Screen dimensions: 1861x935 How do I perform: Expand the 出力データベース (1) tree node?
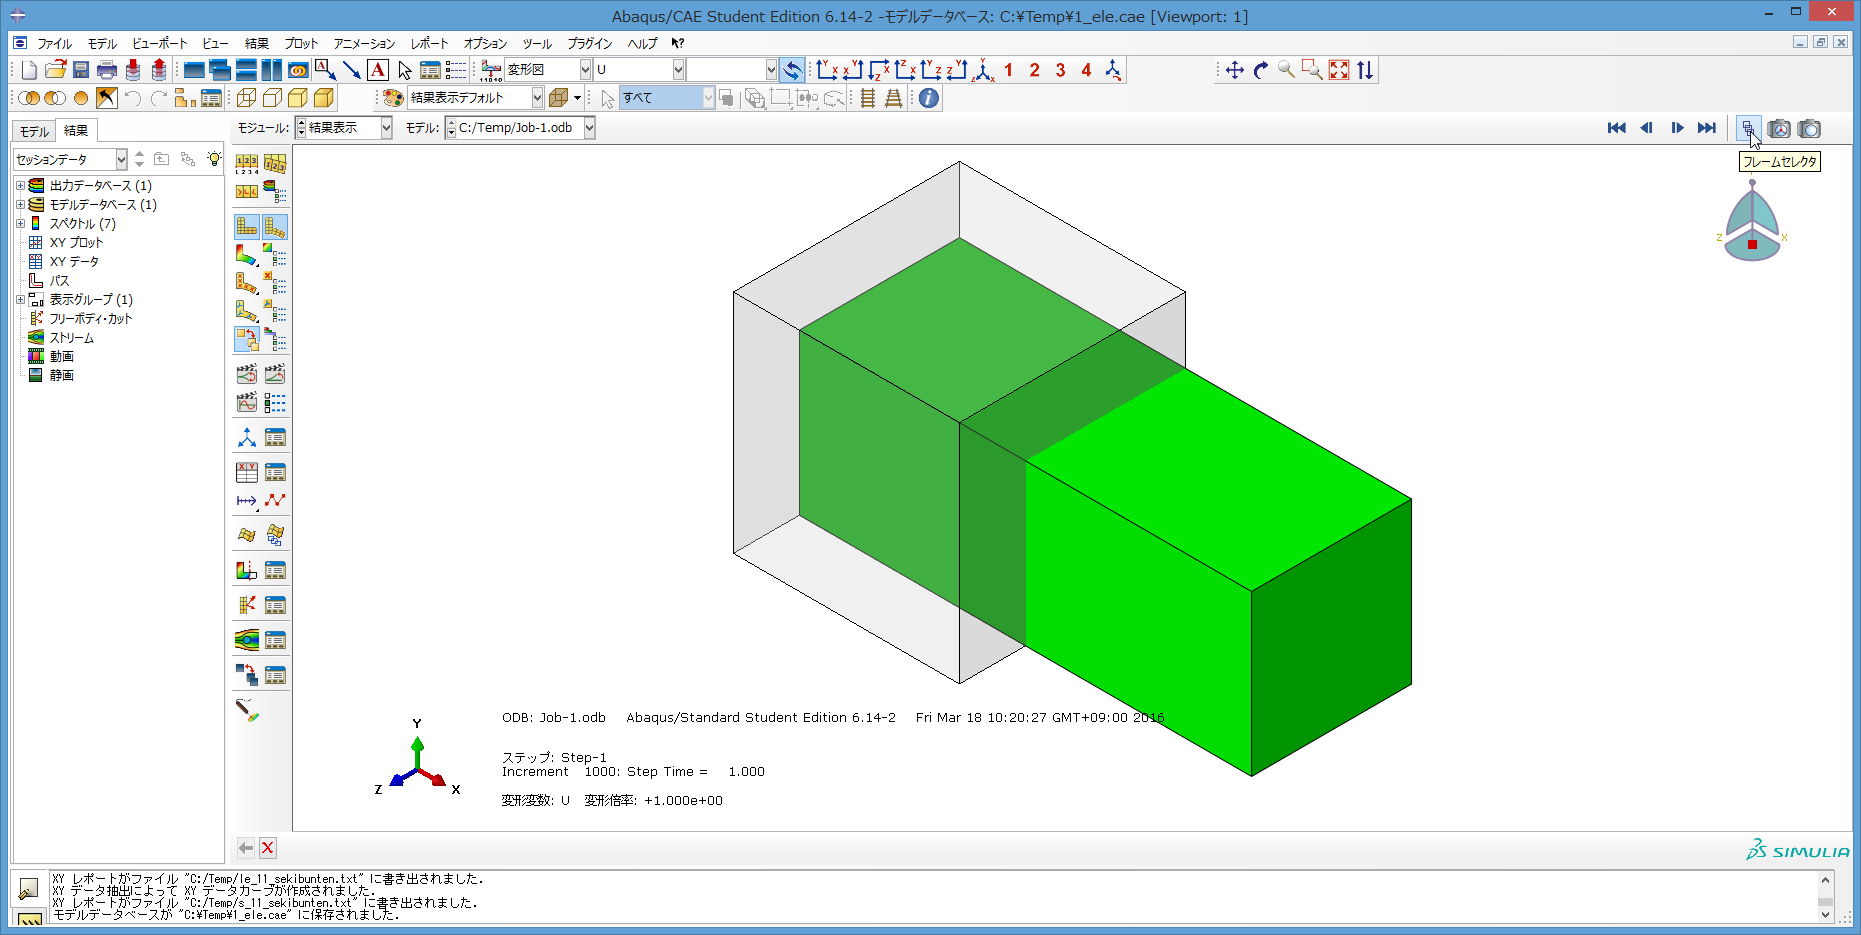pos(20,186)
